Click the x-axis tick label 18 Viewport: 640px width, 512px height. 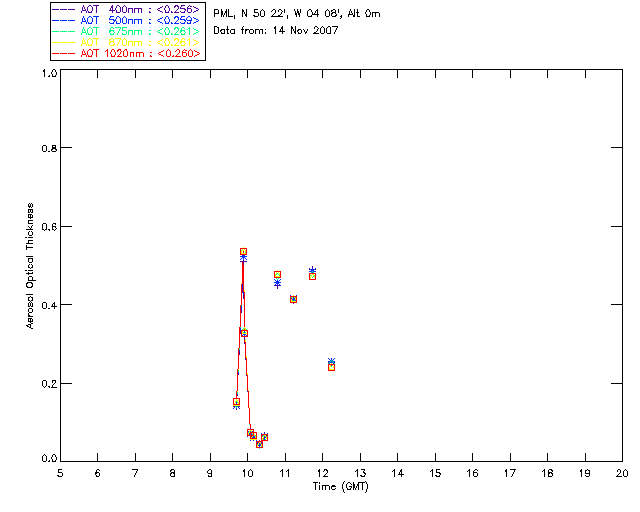click(547, 473)
